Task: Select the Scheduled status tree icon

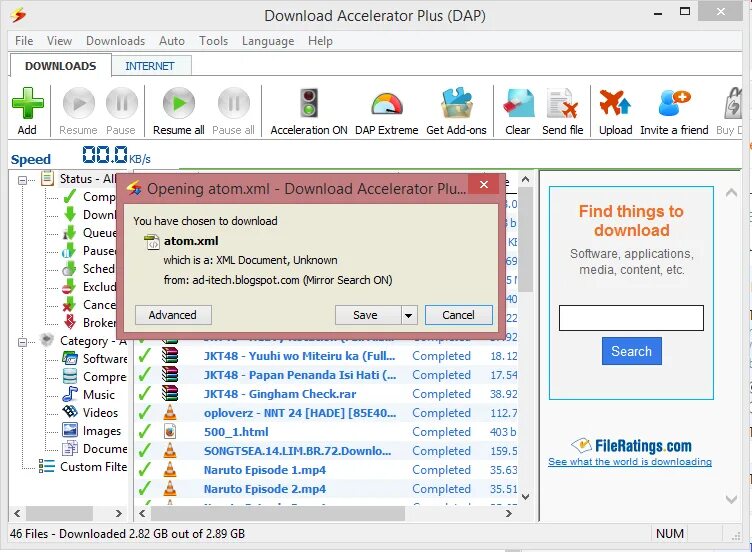Action: point(70,269)
